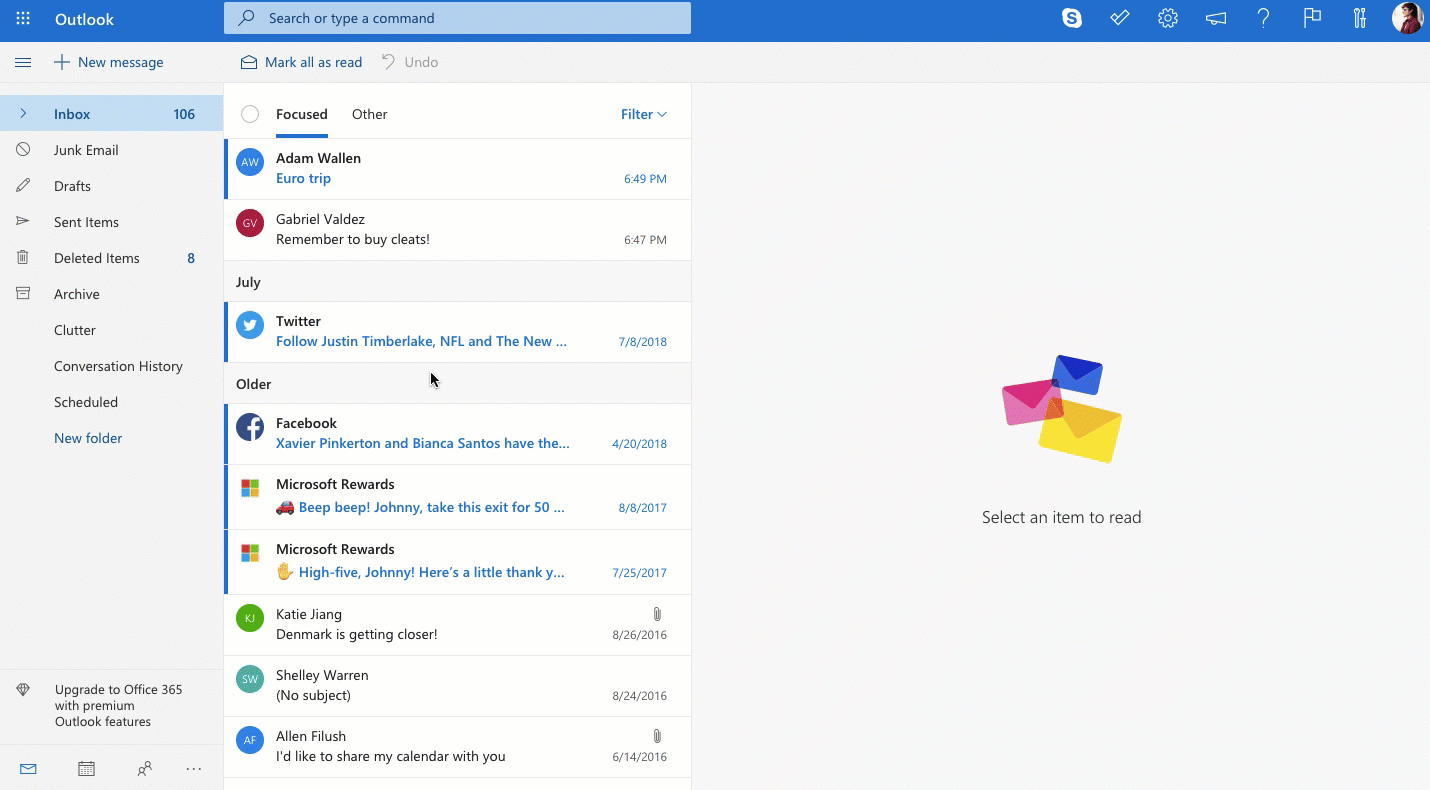Open the To-Do checkmark icon
The height and width of the screenshot is (790, 1430).
pyautogui.click(x=1120, y=18)
